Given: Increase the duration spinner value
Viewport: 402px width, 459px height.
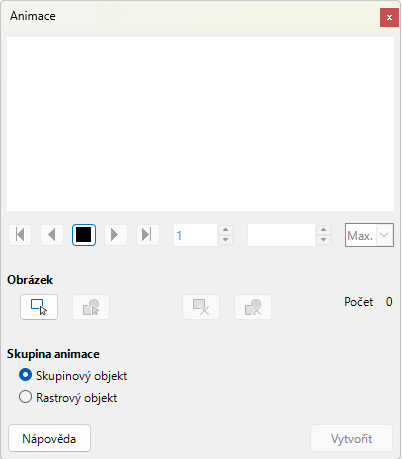Looking at the screenshot, I should pyautogui.click(x=323, y=230).
